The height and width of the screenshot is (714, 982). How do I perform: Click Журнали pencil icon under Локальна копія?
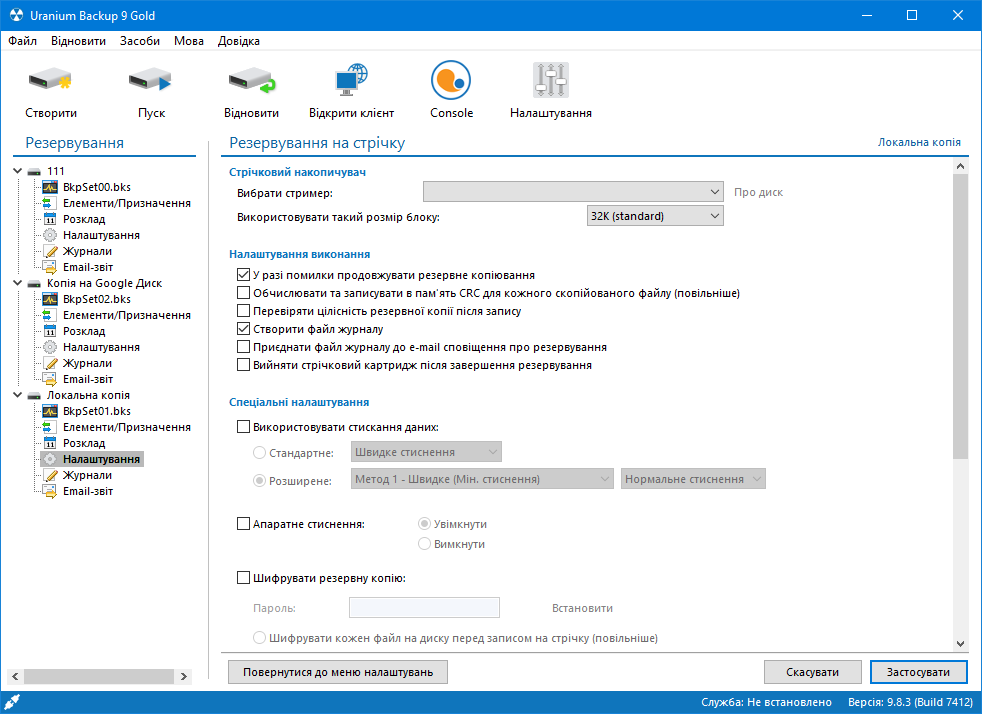pyautogui.click(x=50, y=475)
